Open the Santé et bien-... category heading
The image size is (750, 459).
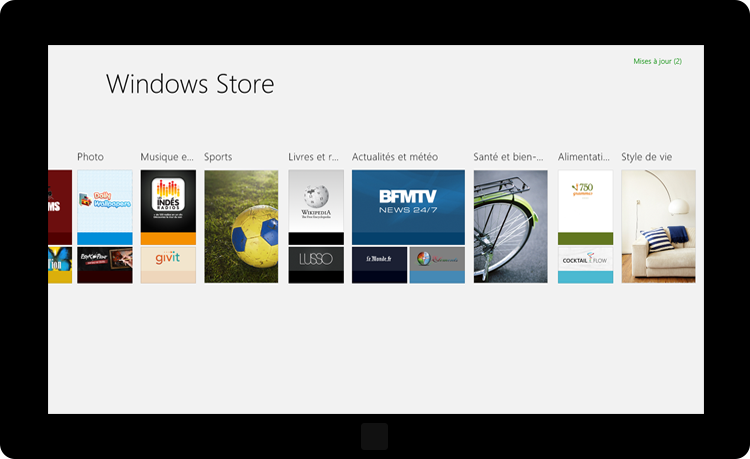[x=508, y=157]
